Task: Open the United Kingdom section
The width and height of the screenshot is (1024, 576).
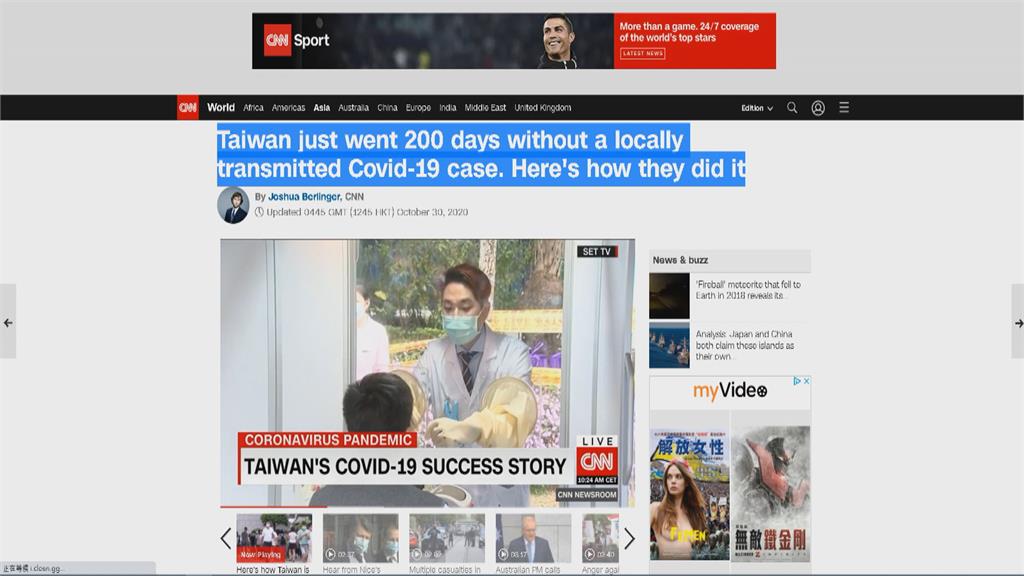Action: point(543,108)
